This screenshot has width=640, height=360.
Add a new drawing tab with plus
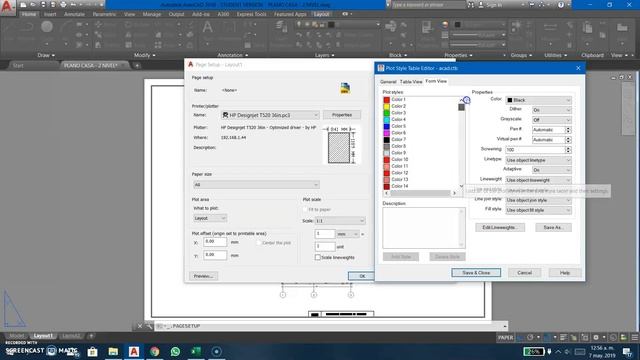(x=137, y=65)
